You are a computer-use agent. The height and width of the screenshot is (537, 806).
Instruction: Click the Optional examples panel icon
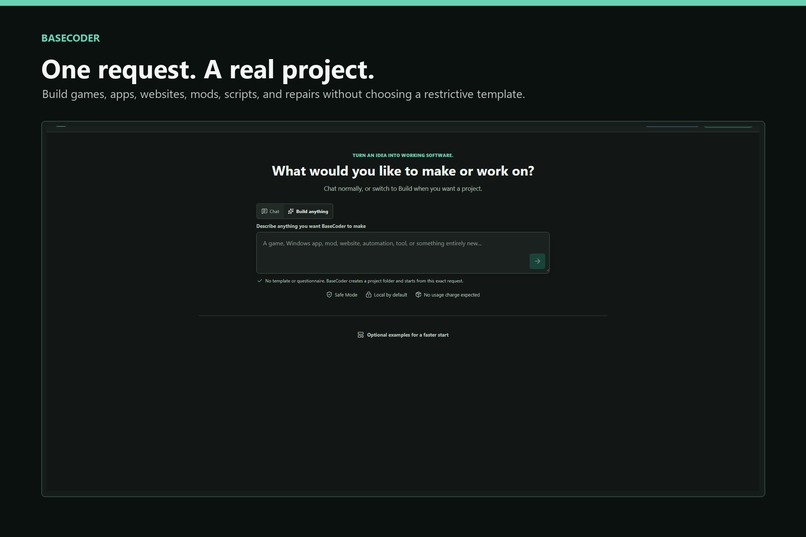[360, 335]
